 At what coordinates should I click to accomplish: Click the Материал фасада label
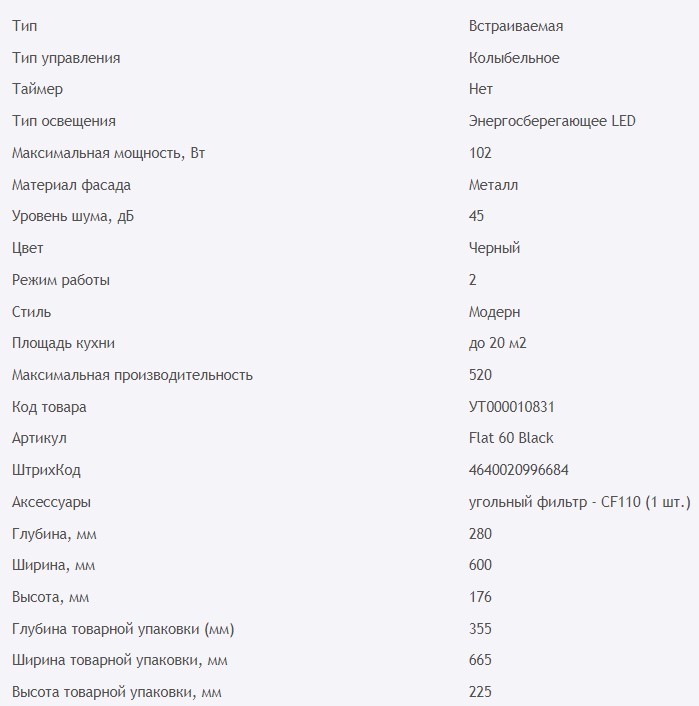coord(71,185)
